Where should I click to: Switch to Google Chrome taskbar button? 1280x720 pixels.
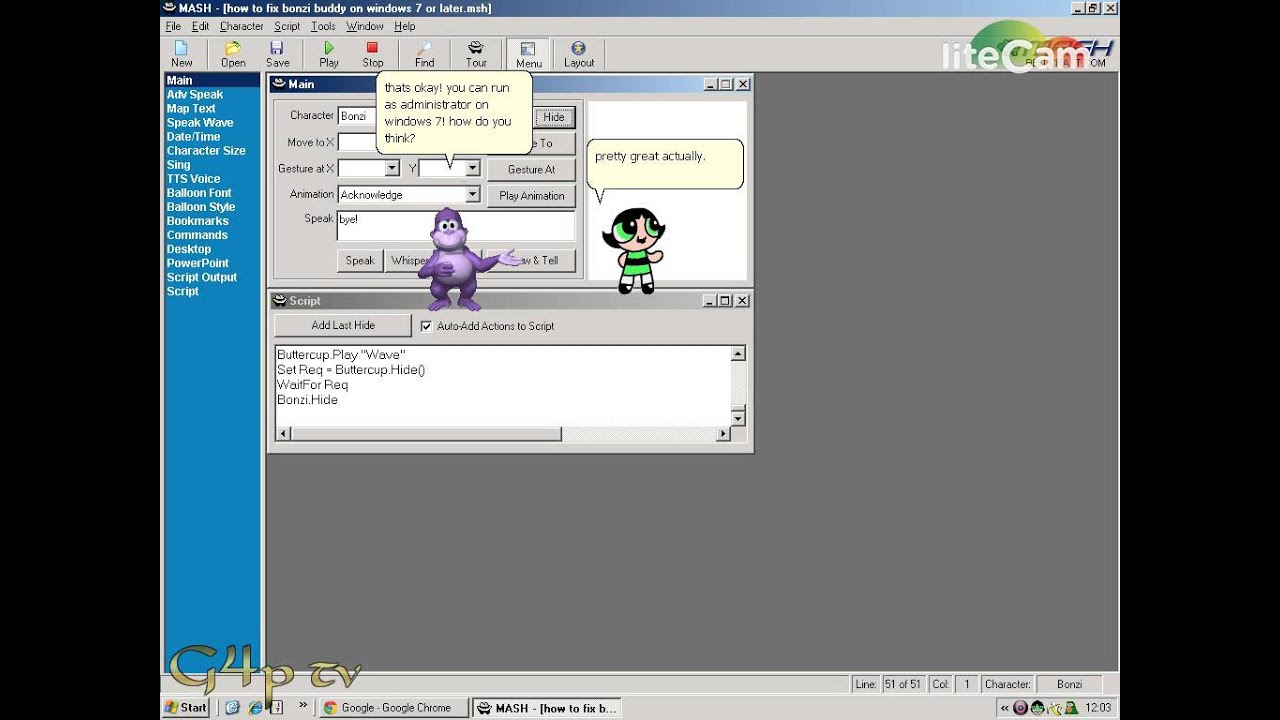tap(394, 708)
